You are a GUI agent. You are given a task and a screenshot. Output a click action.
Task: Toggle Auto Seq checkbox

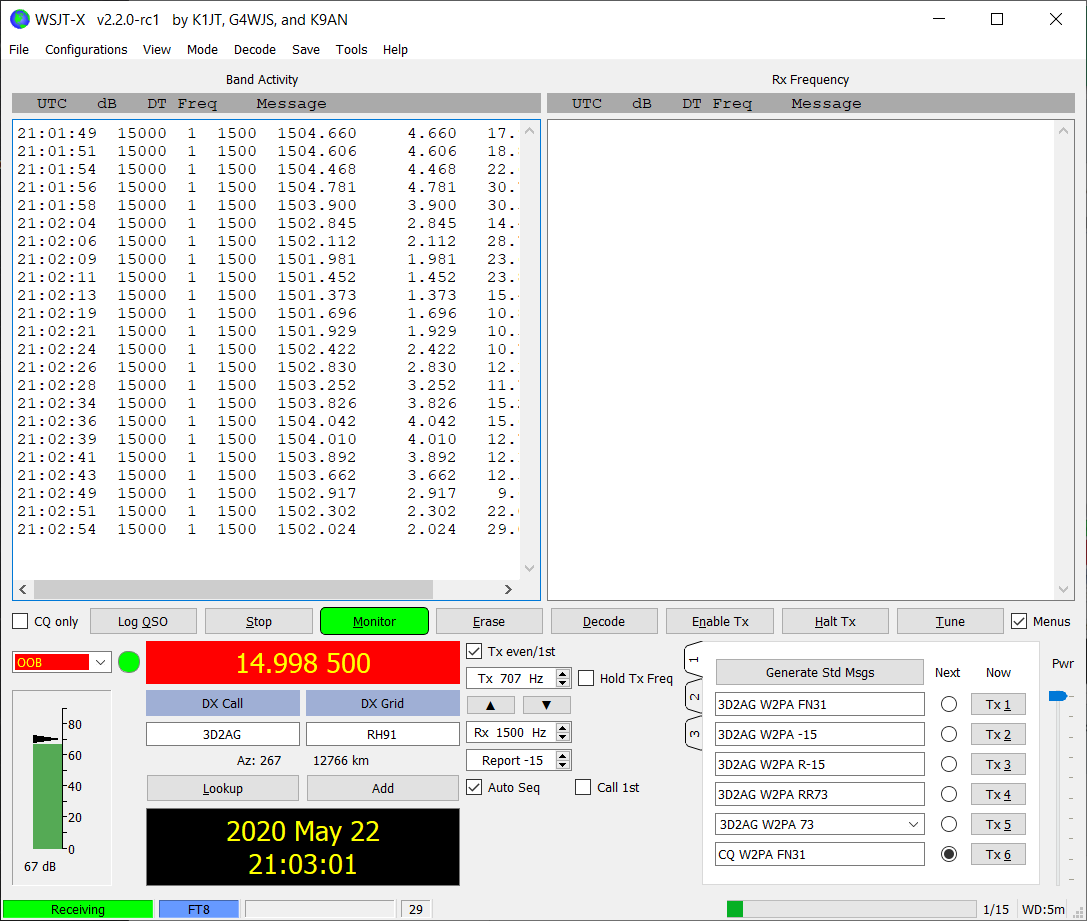[x=474, y=787]
